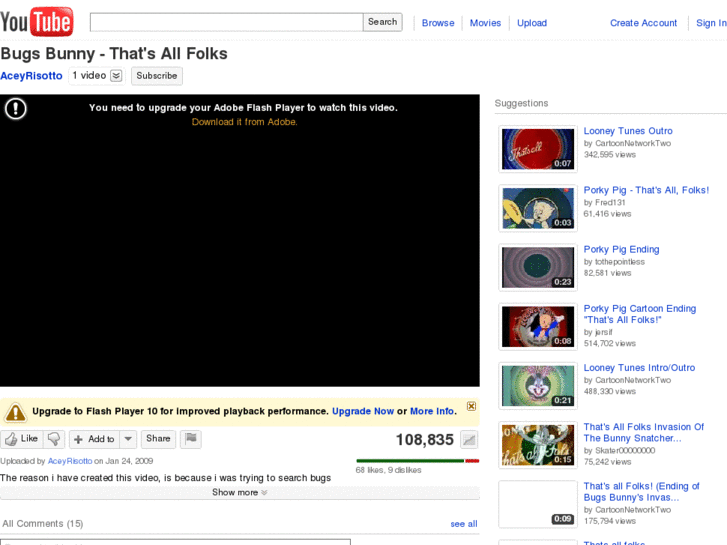Open AceyRisotto channel link under title
This screenshot has width=727, height=545.
pos(31,76)
